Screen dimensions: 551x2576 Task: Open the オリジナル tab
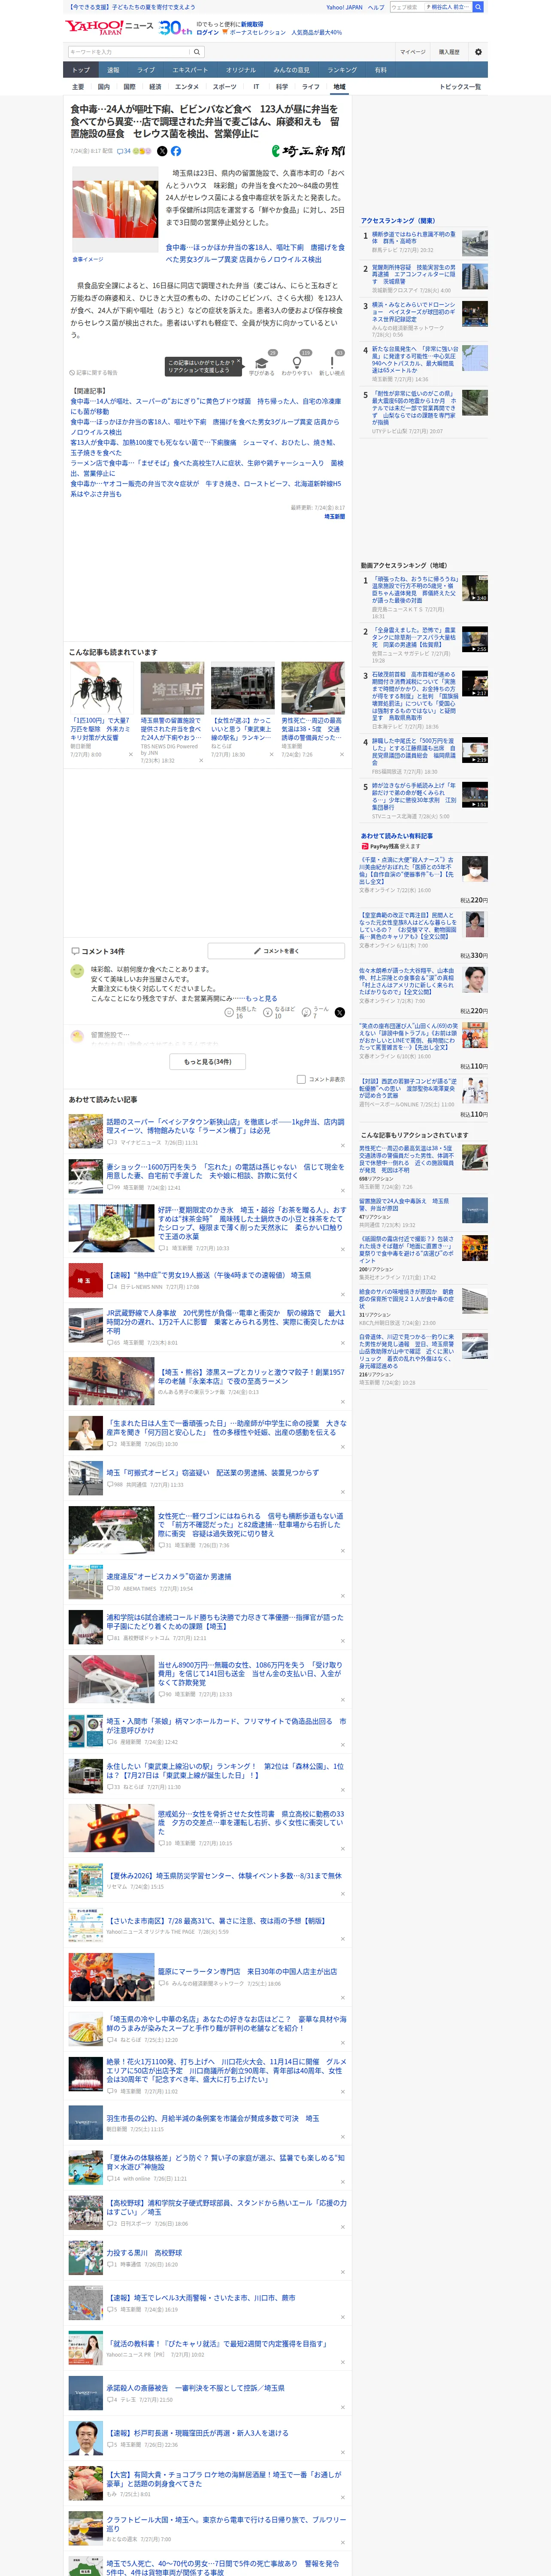click(x=241, y=70)
